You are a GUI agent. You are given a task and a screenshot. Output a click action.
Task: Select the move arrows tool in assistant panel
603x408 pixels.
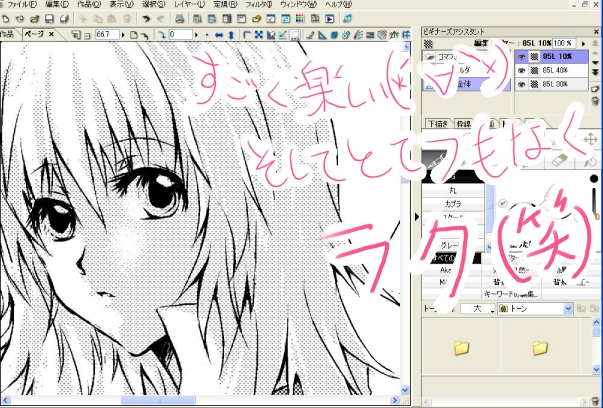591,139
